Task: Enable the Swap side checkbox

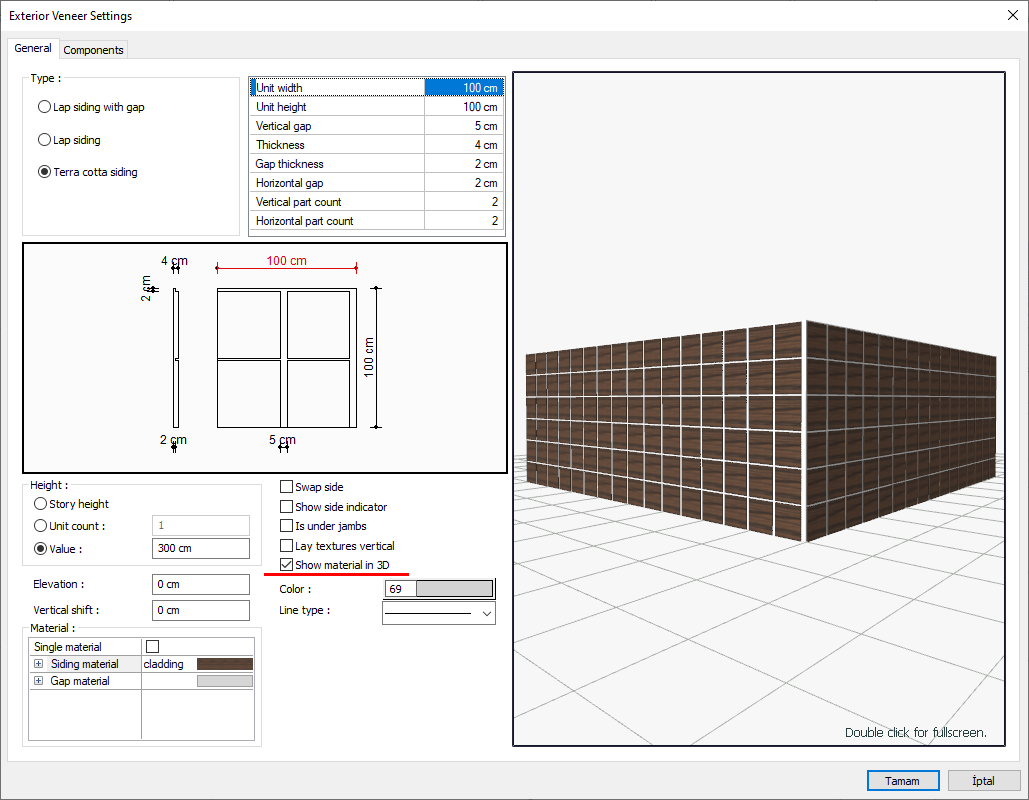Action: [287, 487]
